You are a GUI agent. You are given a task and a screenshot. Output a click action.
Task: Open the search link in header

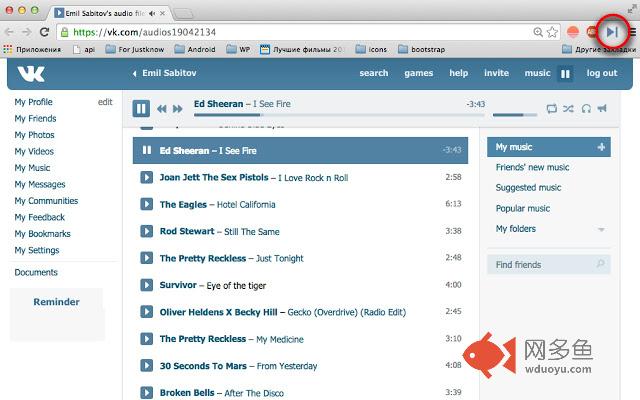373,73
